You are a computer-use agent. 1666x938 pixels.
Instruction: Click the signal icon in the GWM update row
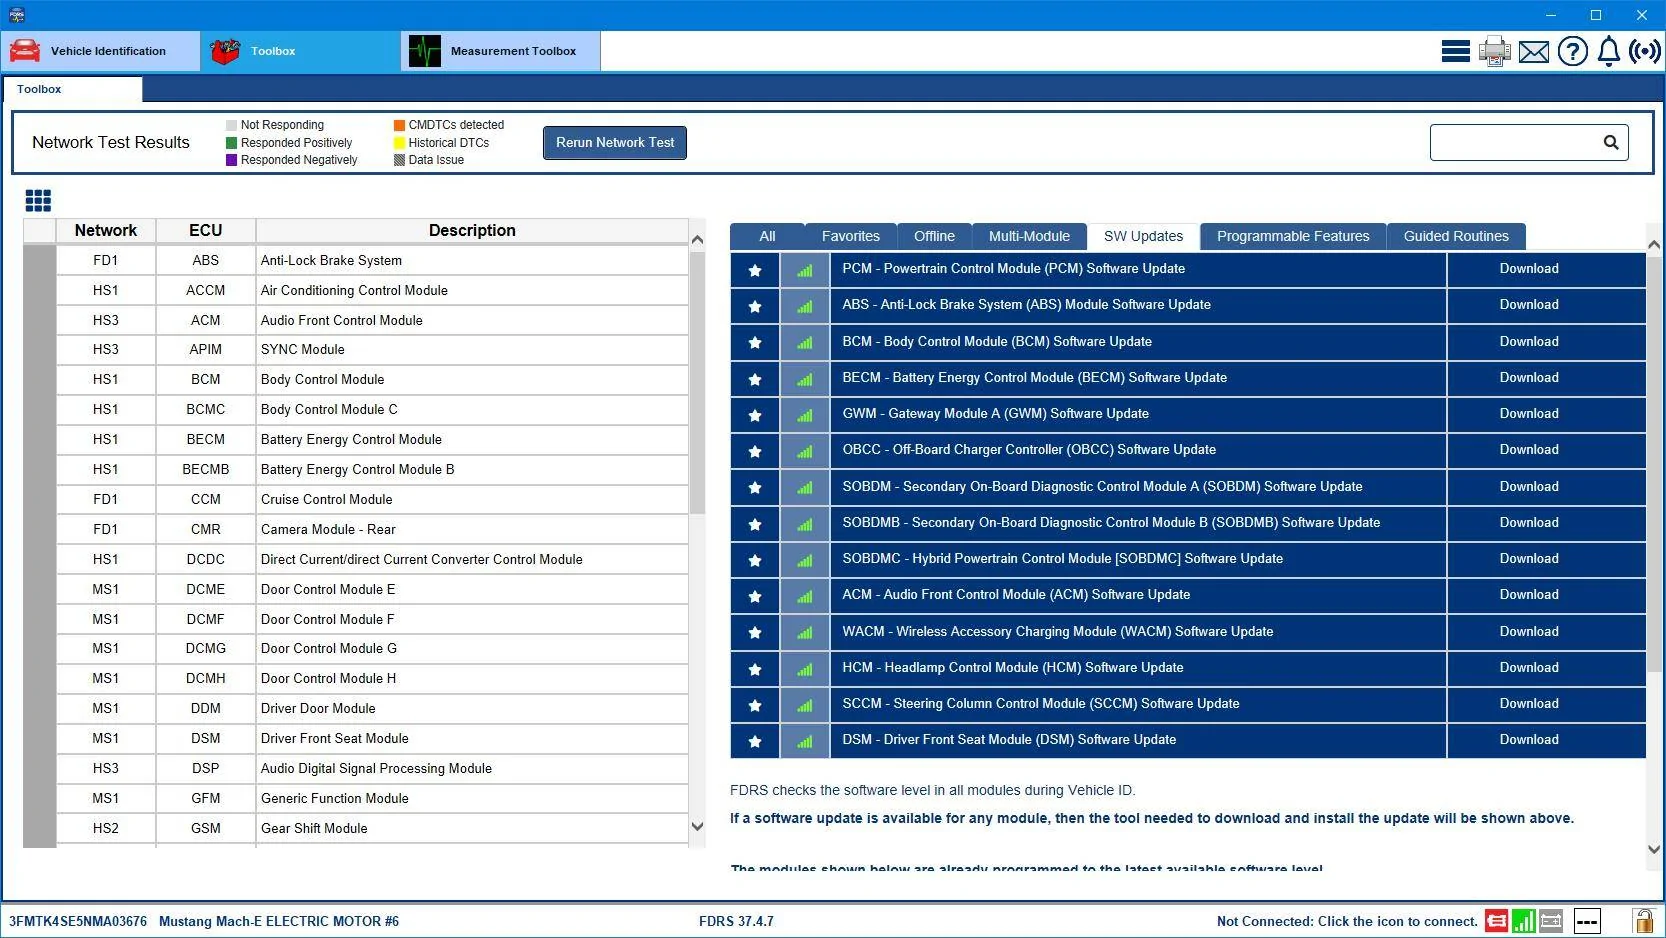pos(805,415)
